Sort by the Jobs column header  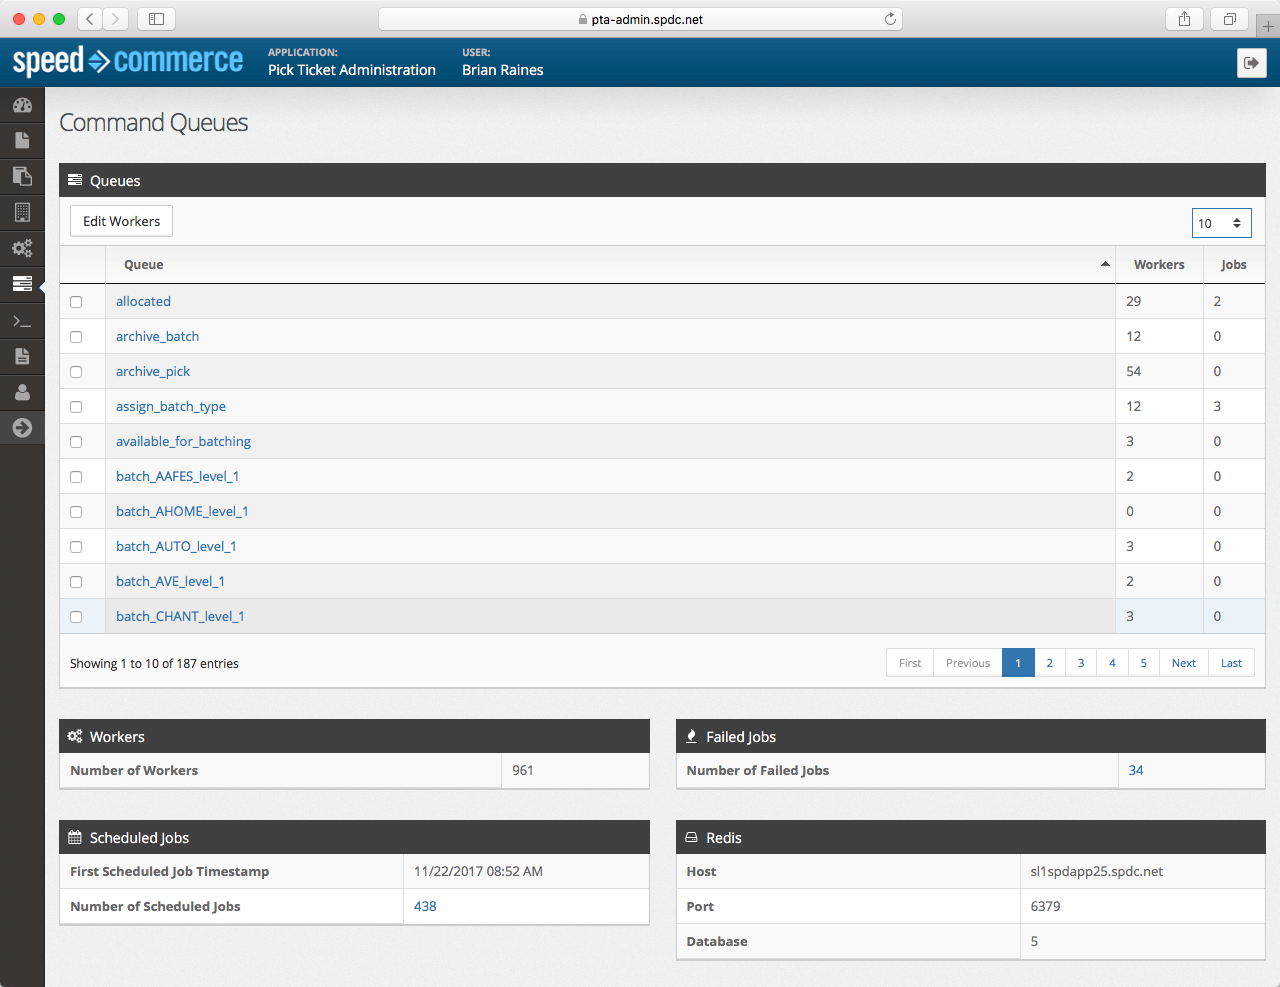1234,265
